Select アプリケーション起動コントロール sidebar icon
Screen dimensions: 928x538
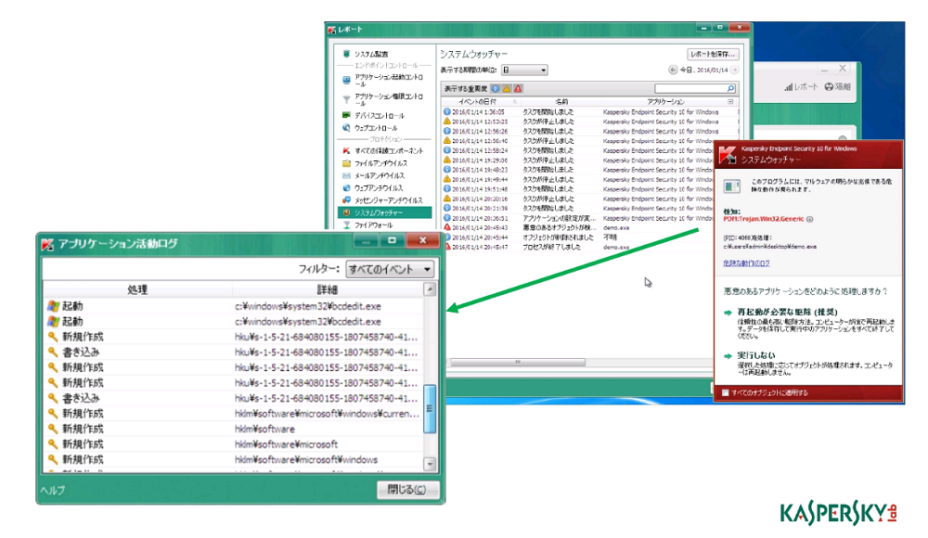(346, 79)
